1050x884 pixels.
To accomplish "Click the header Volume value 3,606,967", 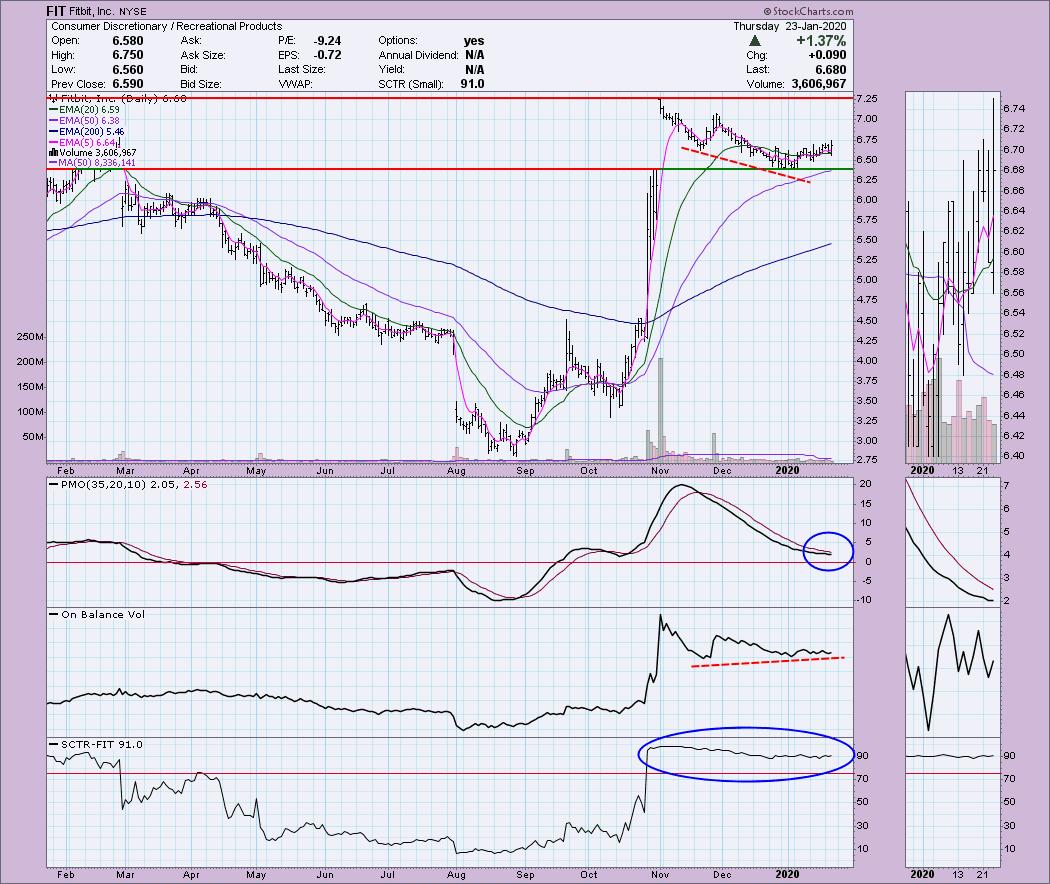I will (x=819, y=84).
